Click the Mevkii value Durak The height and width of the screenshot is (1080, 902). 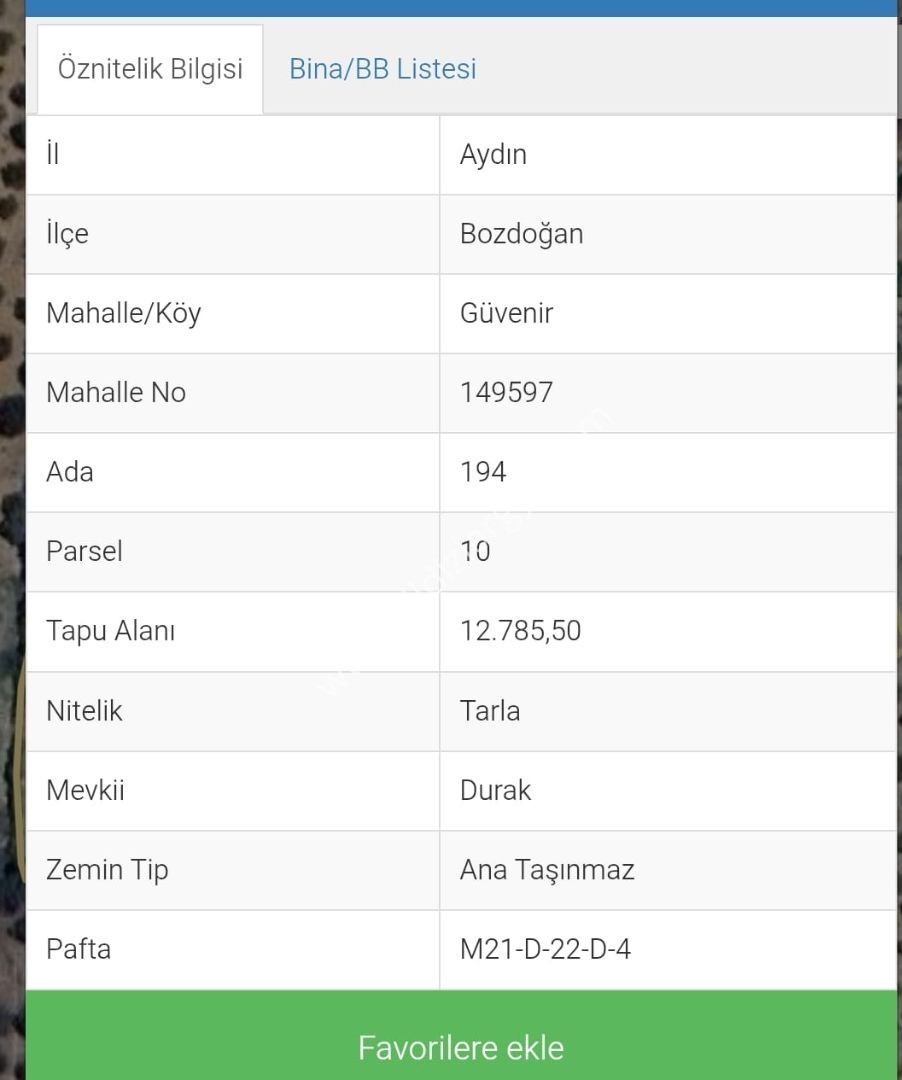click(x=495, y=791)
